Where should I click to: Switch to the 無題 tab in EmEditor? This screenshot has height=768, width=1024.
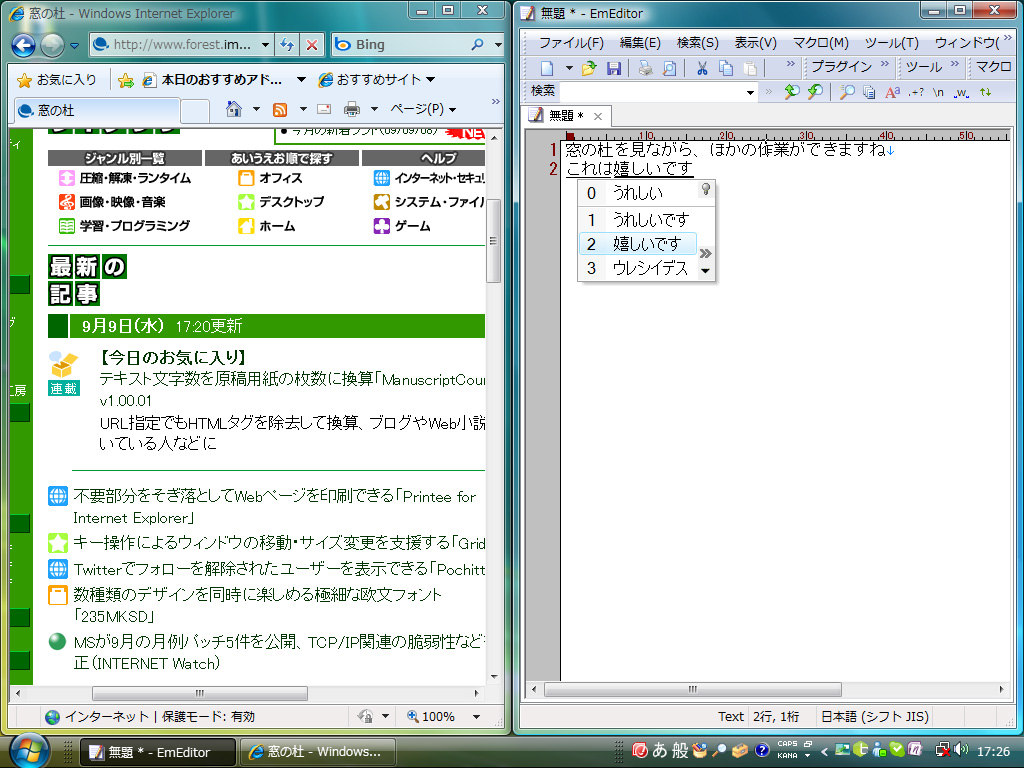click(565, 116)
